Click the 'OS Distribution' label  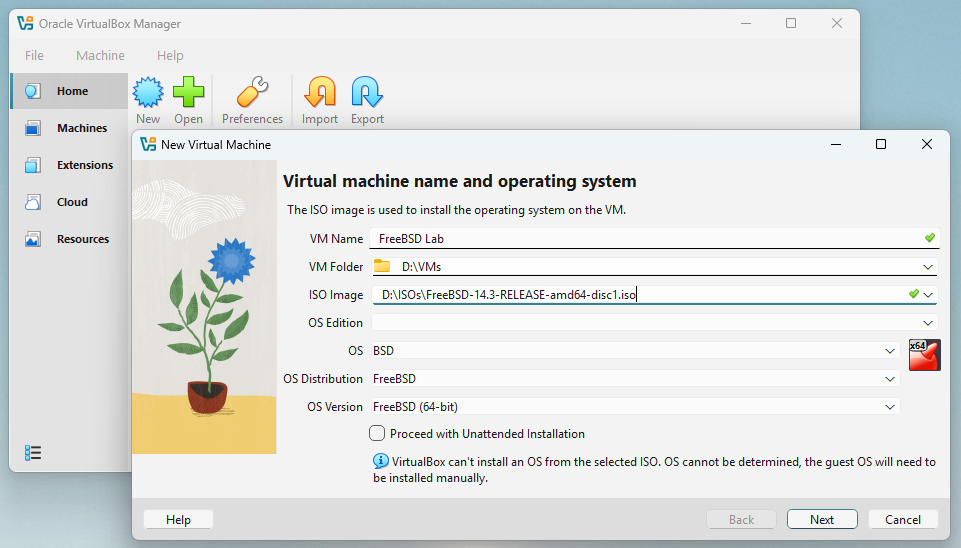[323, 379]
